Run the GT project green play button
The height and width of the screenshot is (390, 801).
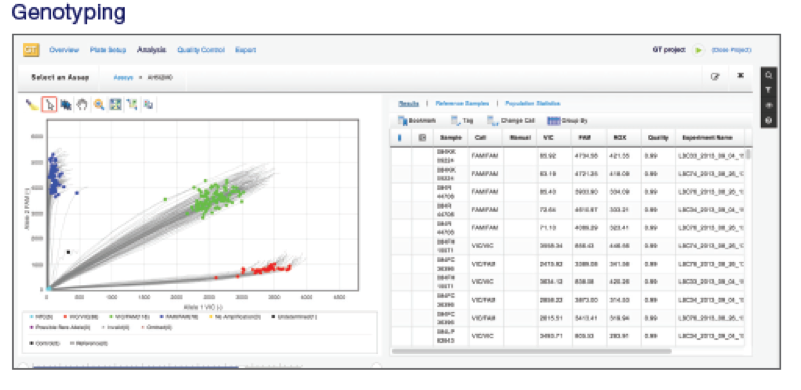tap(698, 50)
